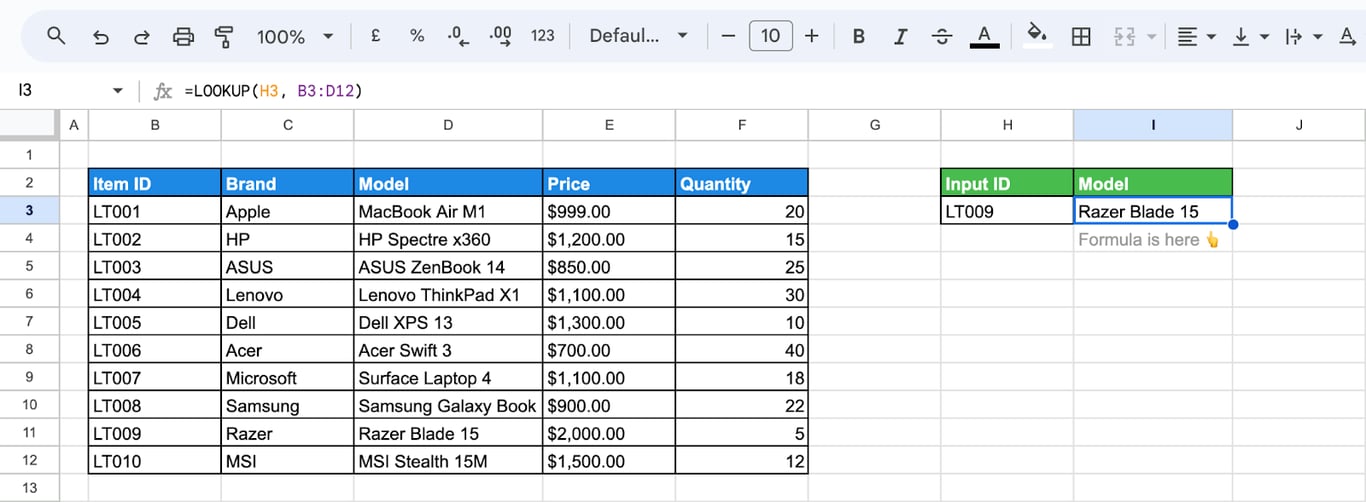
Task: Format as percent
Action: [x=417, y=36]
